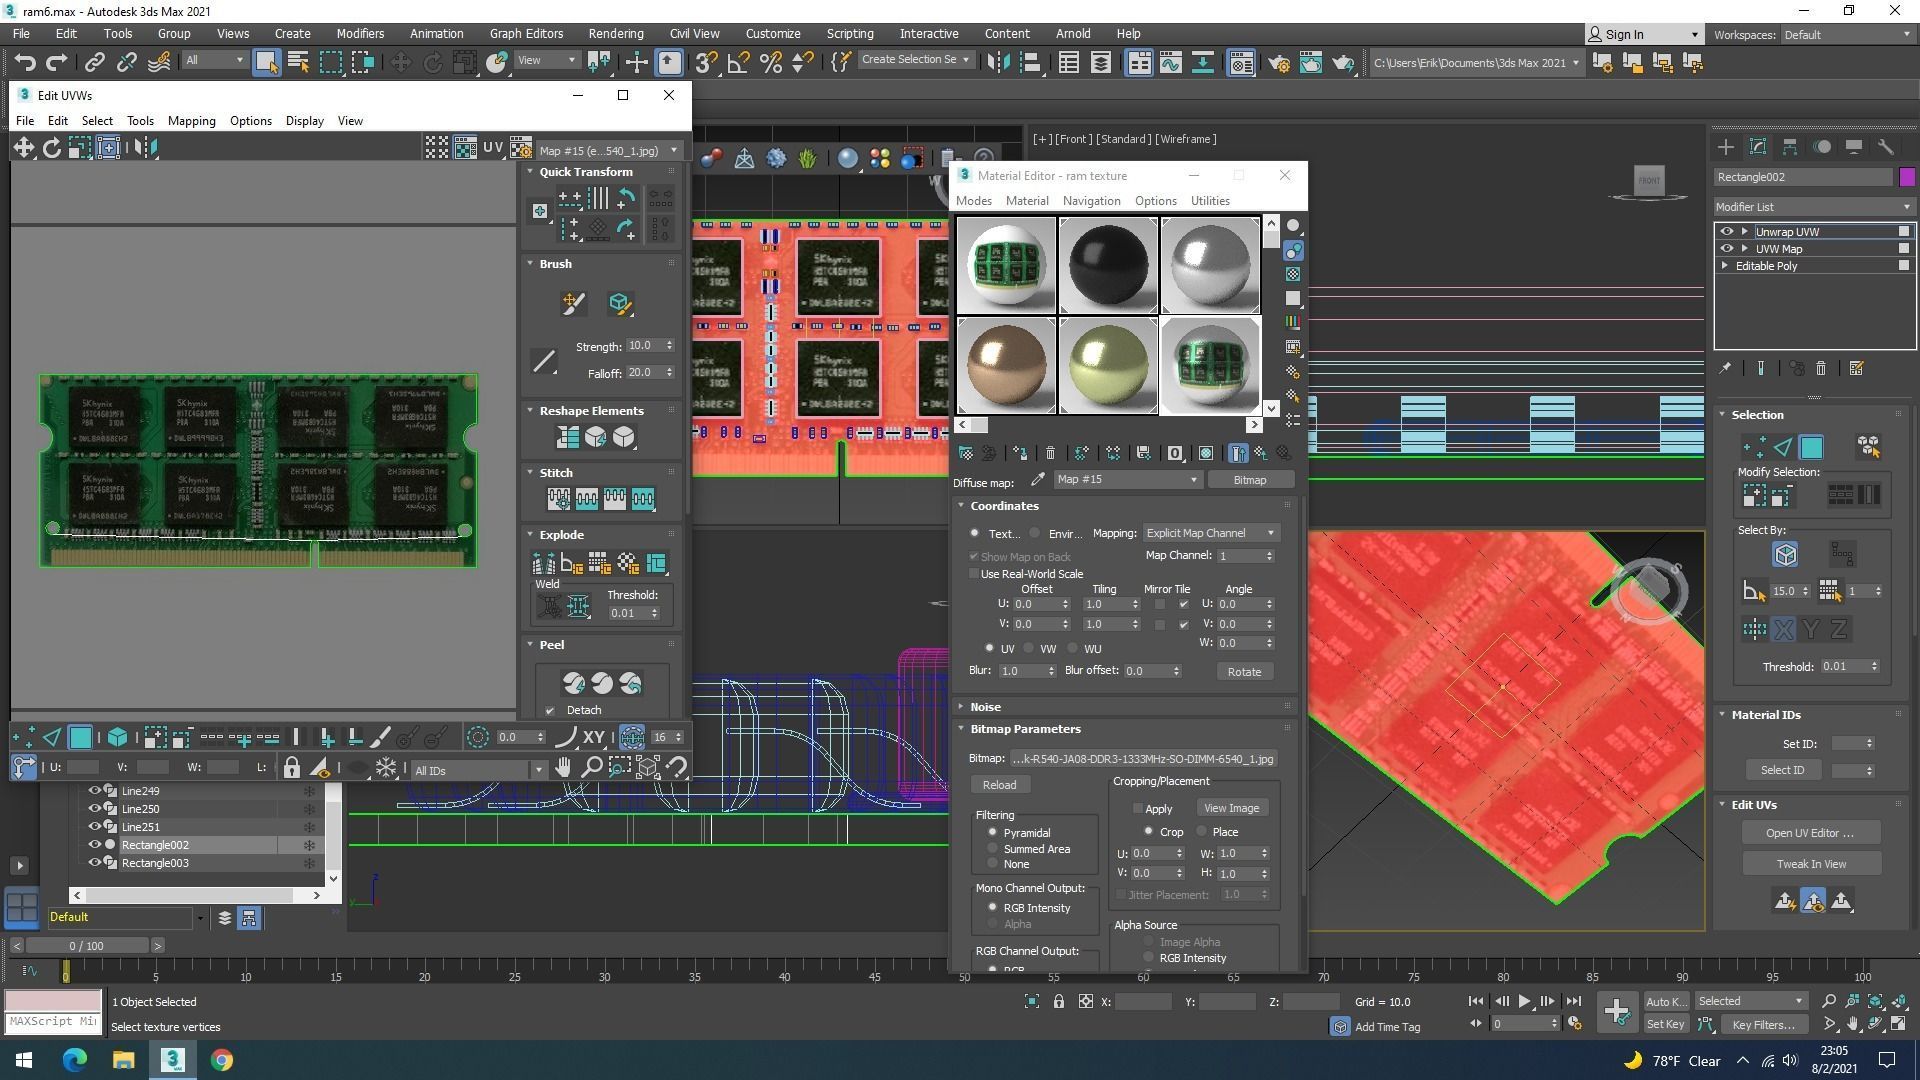Open the Rendering menu
Screen dimensions: 1920x1080
tap(615, 33)
